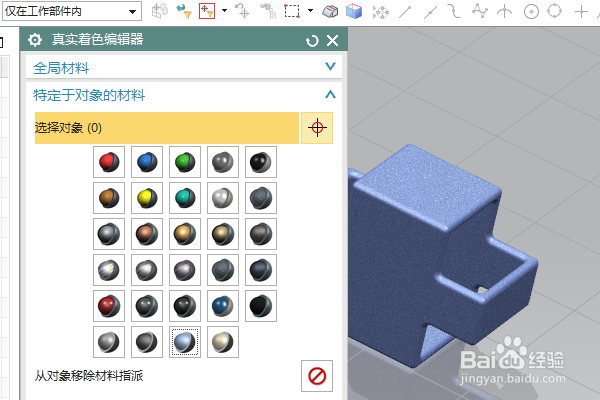The width and height of the screenshot is (600, 400).
Task: Click the dashed rectangle selection icon
Action: [292, 11]
